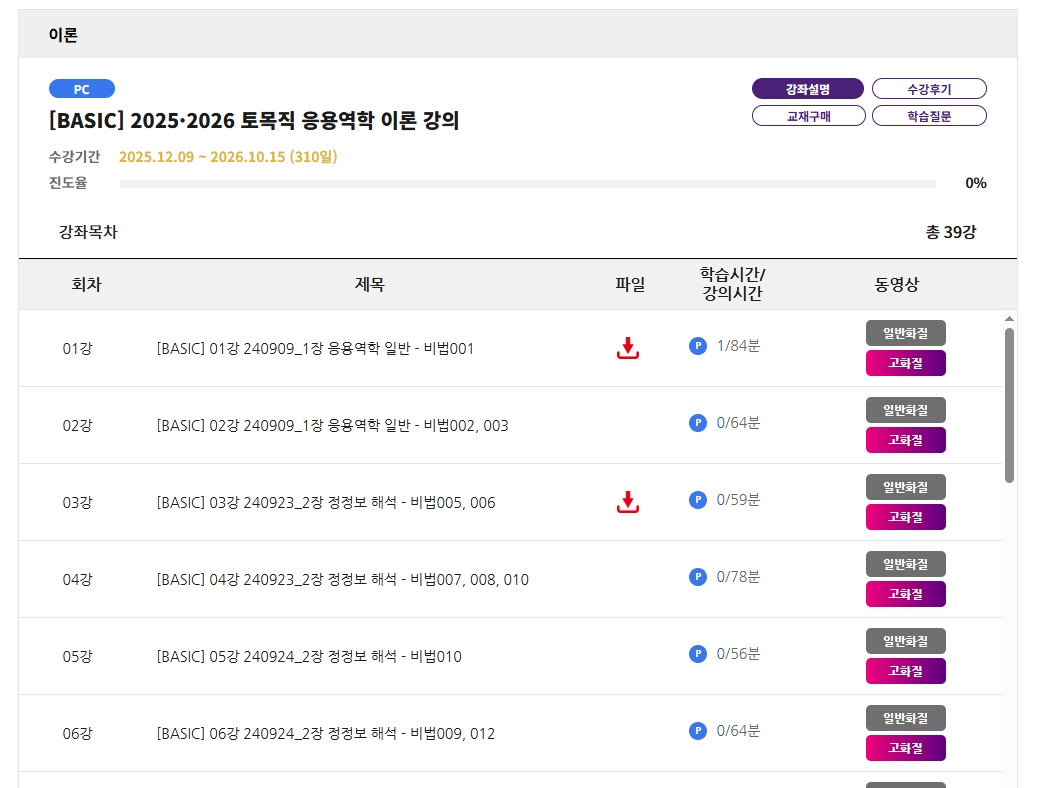Viewport: 1054px width, 788px height.
Task: Click the blue P icon for 06강
Action: coord(698,731)
